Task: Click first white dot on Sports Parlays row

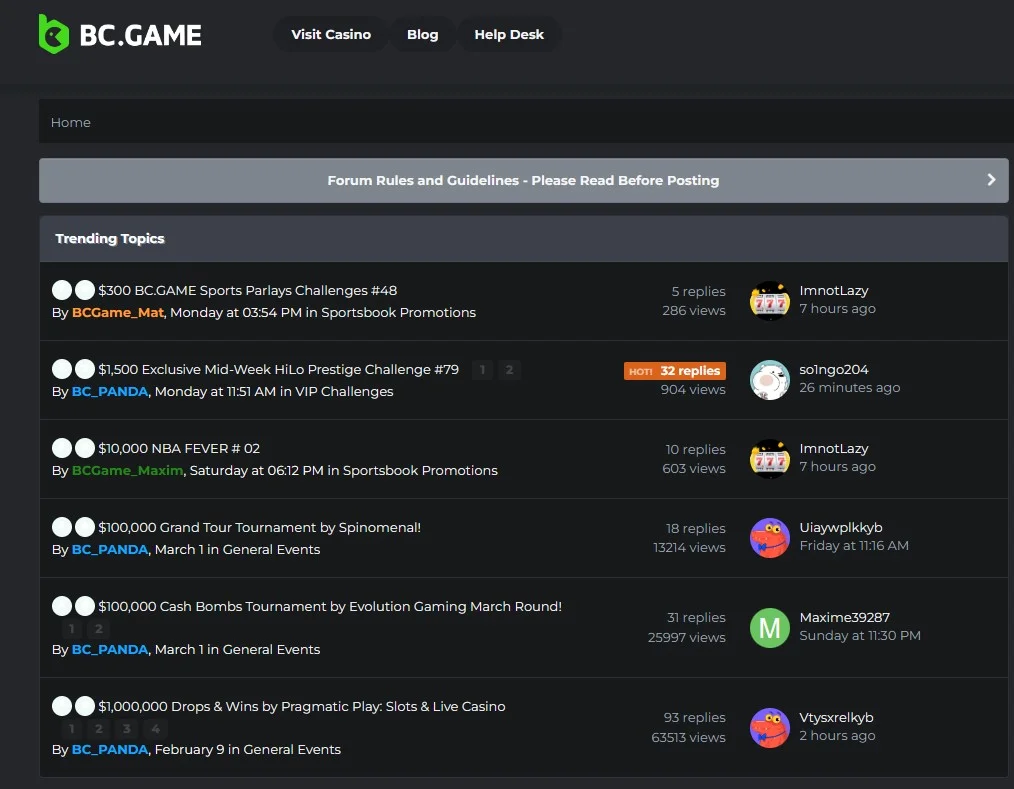Action: click(62, 290)
